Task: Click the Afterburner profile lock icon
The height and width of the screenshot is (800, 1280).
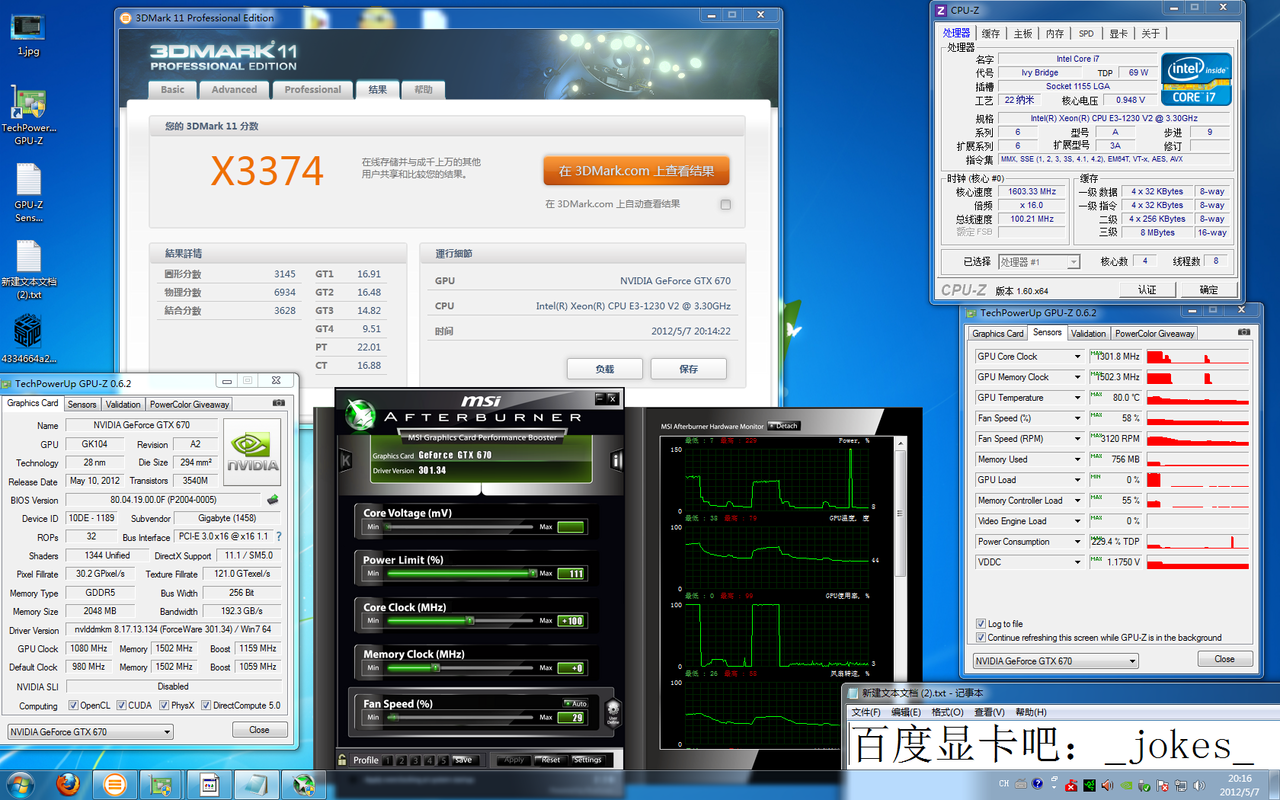Action: (x=343, y=760)
